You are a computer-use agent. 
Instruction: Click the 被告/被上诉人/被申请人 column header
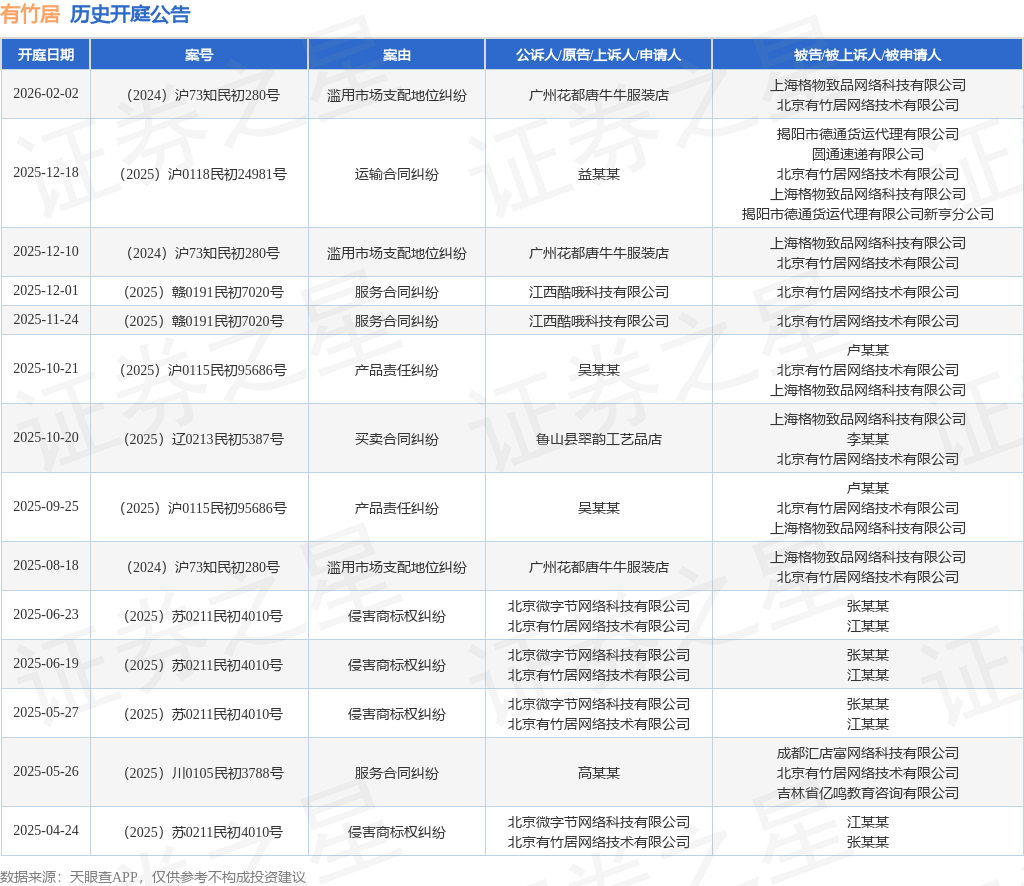pyautogui.click(x=867, y=55)
